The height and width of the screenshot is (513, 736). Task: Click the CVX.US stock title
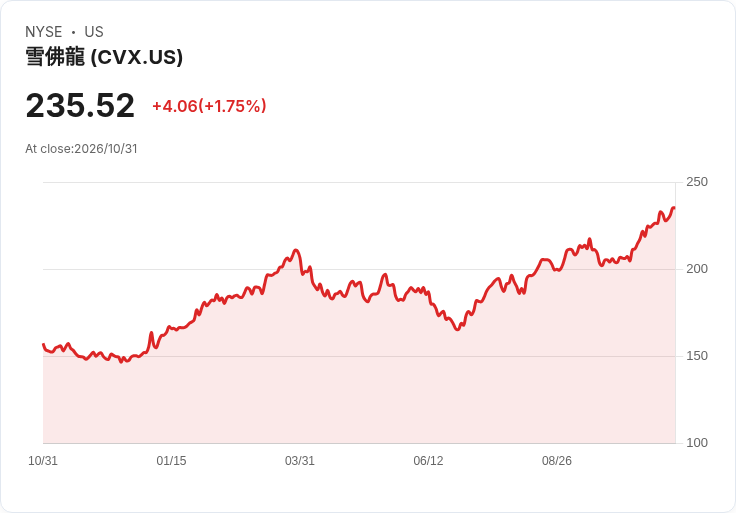104,57
